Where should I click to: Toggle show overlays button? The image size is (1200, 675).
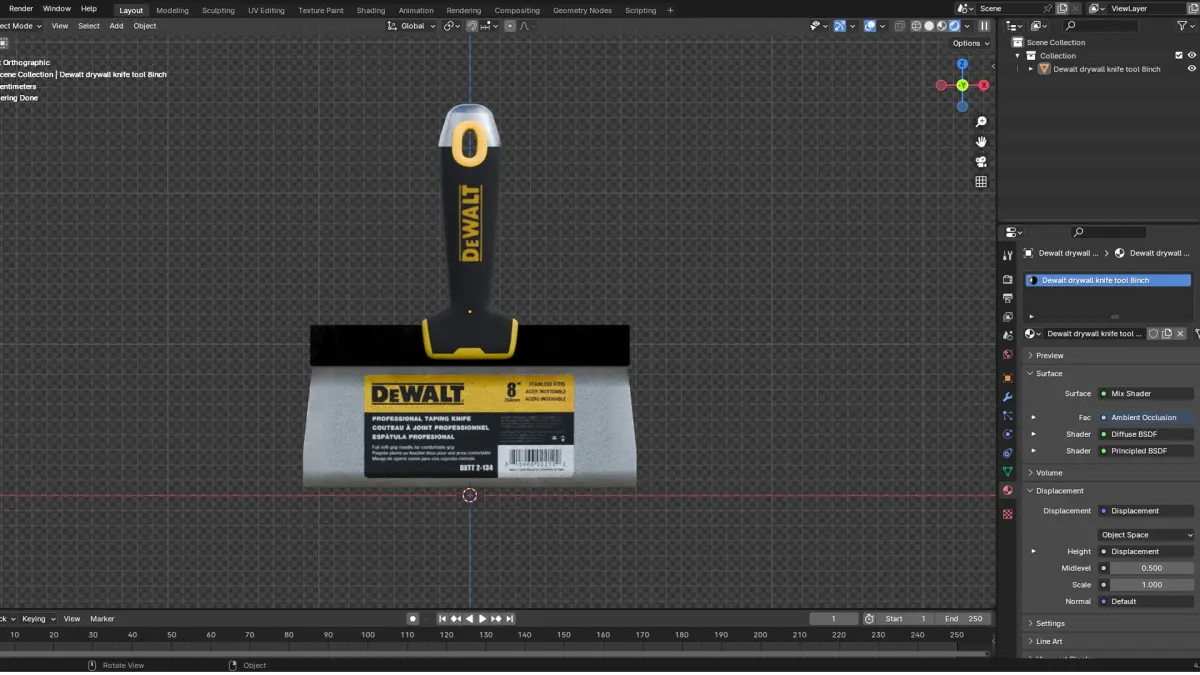click(870, 26)
